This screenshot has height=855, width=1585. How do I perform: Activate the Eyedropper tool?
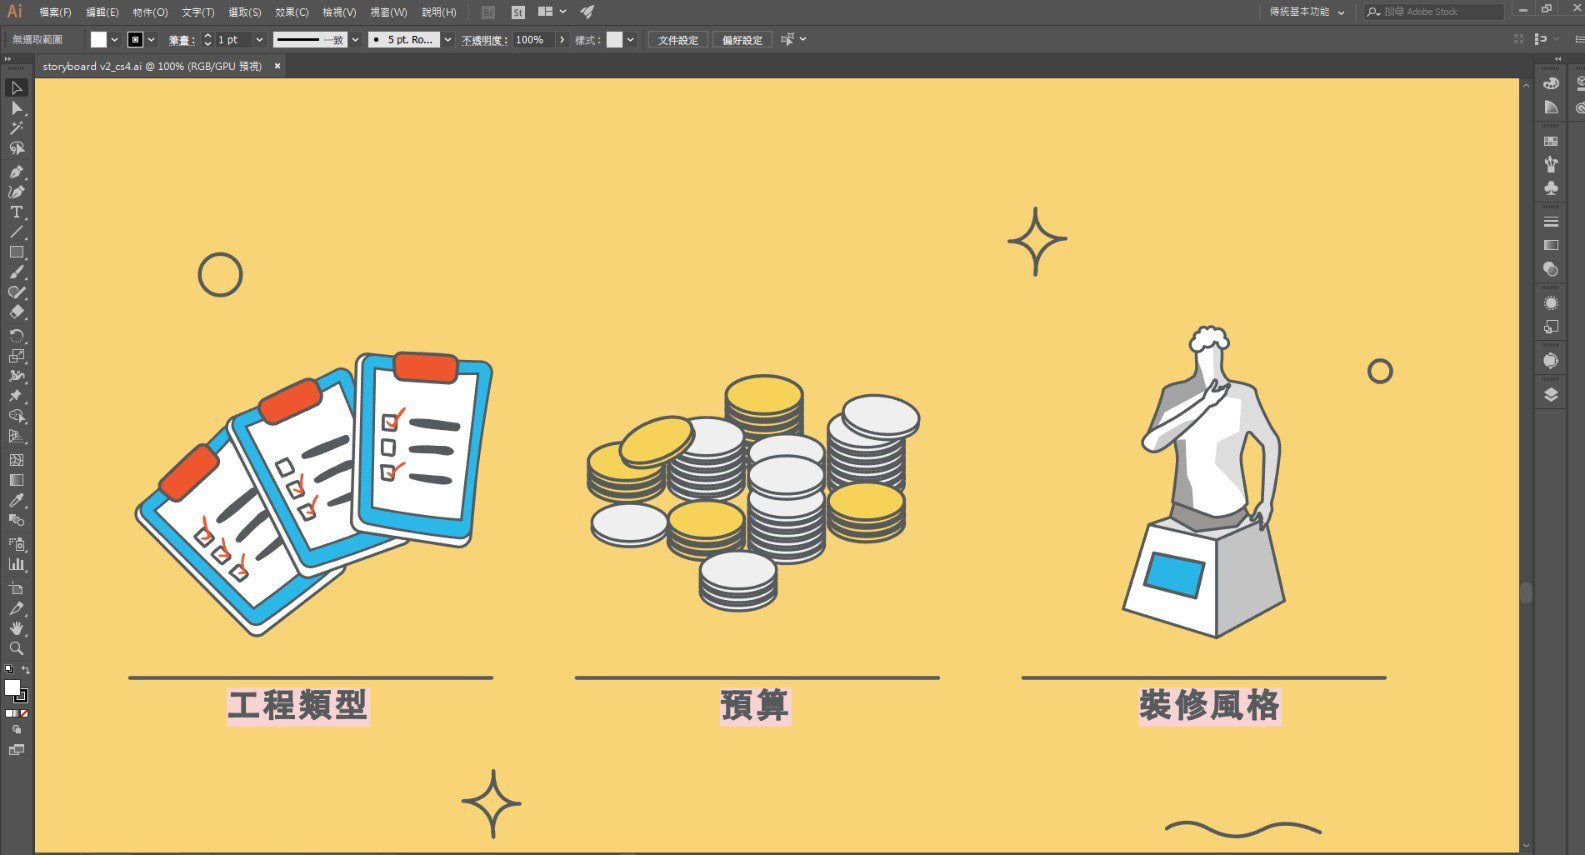[x=16, y=500]
